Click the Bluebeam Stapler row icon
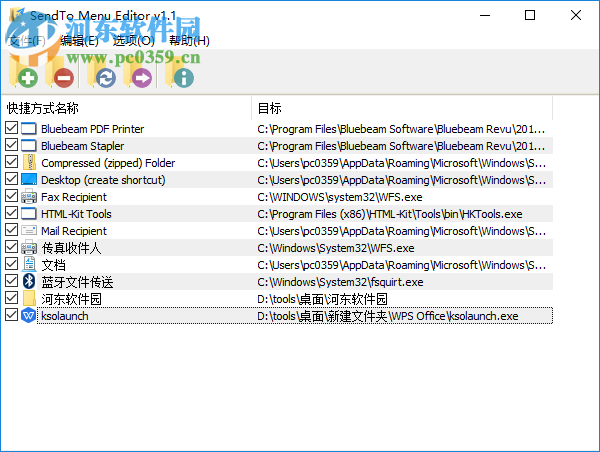This screenshot has width=600, height=452. point(29,146)
